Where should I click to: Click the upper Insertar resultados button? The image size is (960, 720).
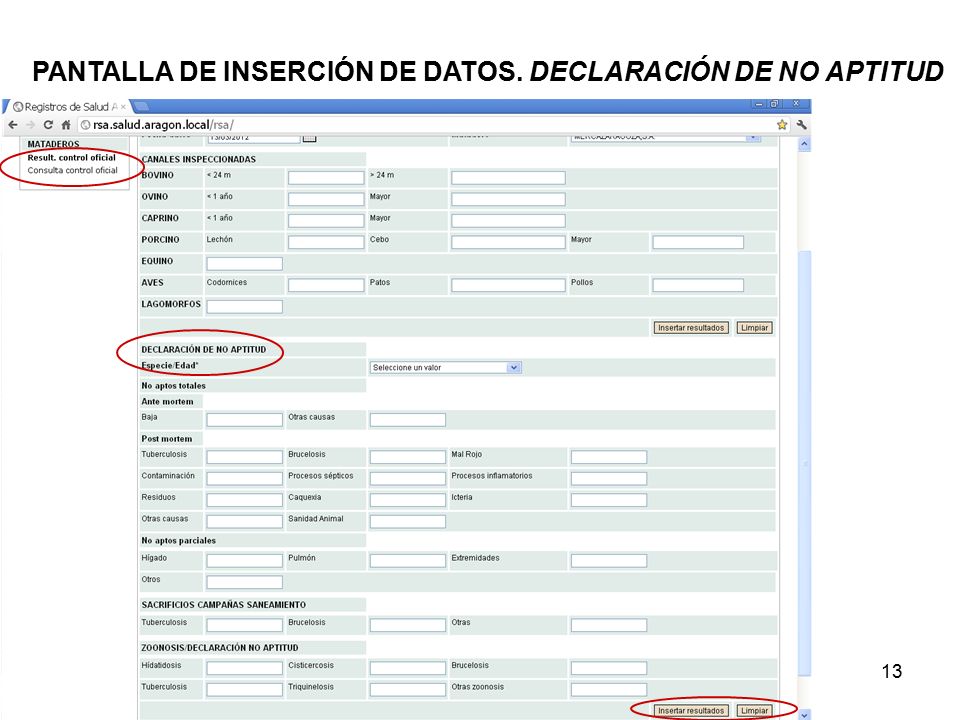pyautogui.click(x=691, y=328)
